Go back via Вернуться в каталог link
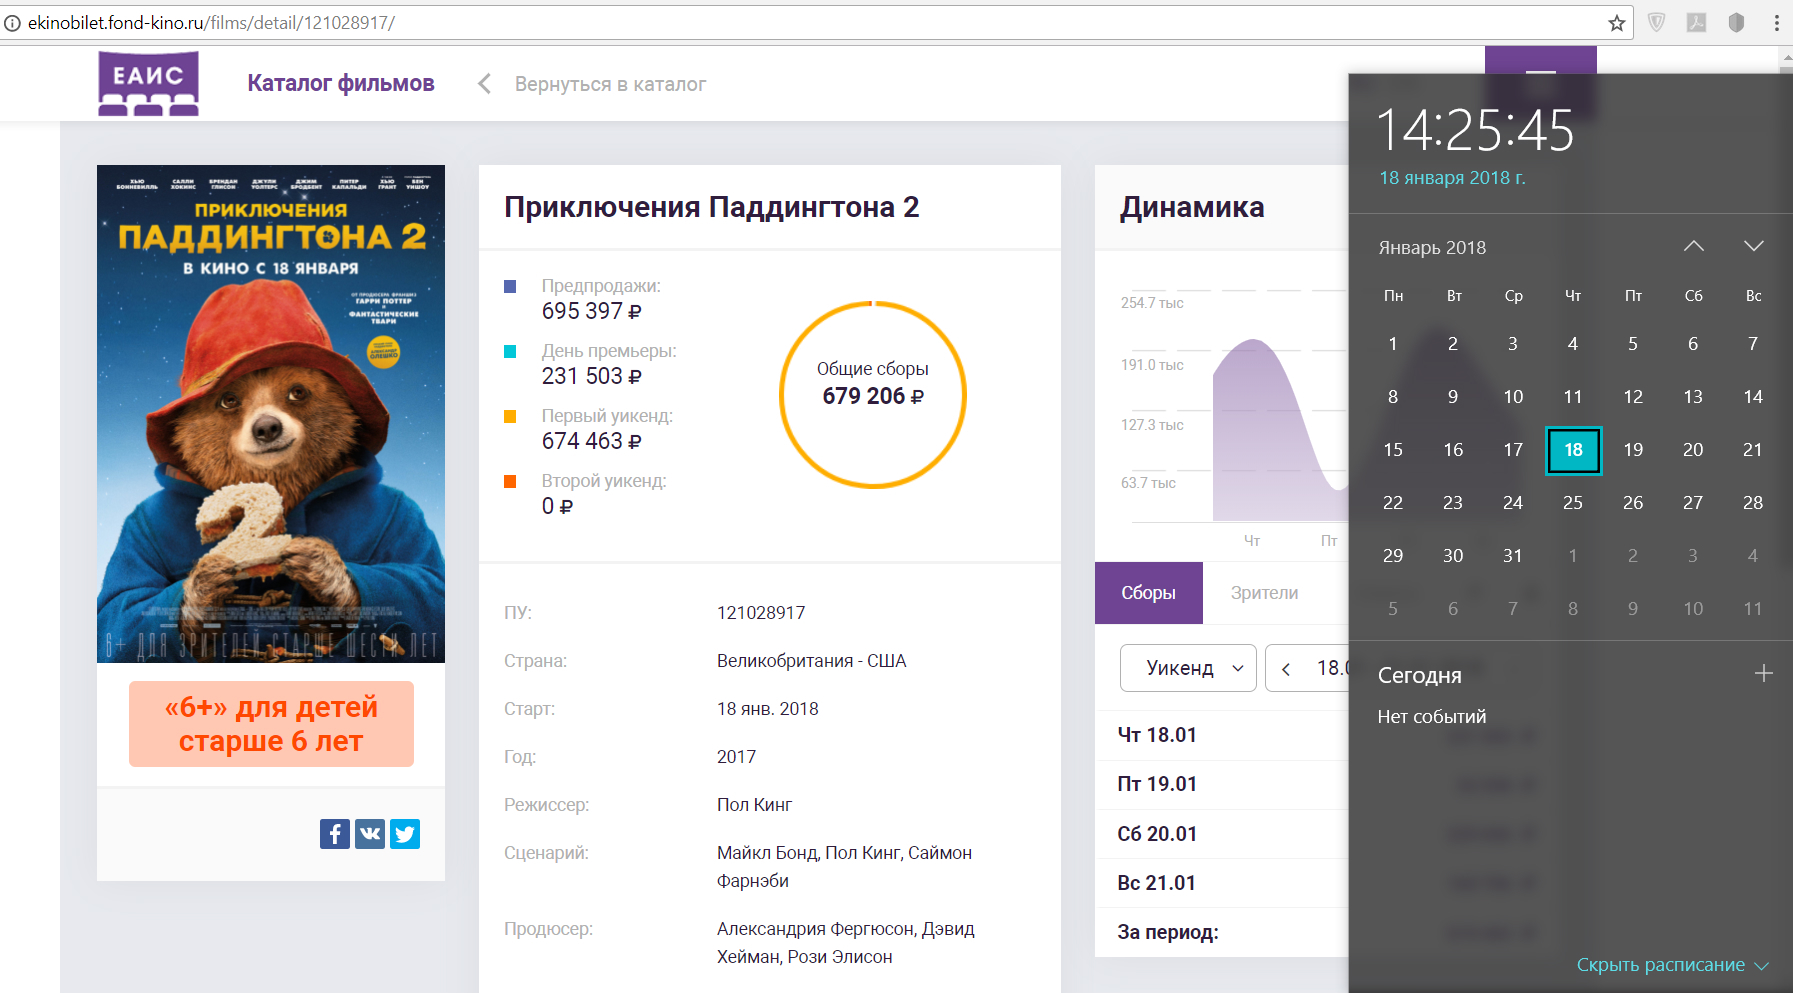 coord(610,84)
